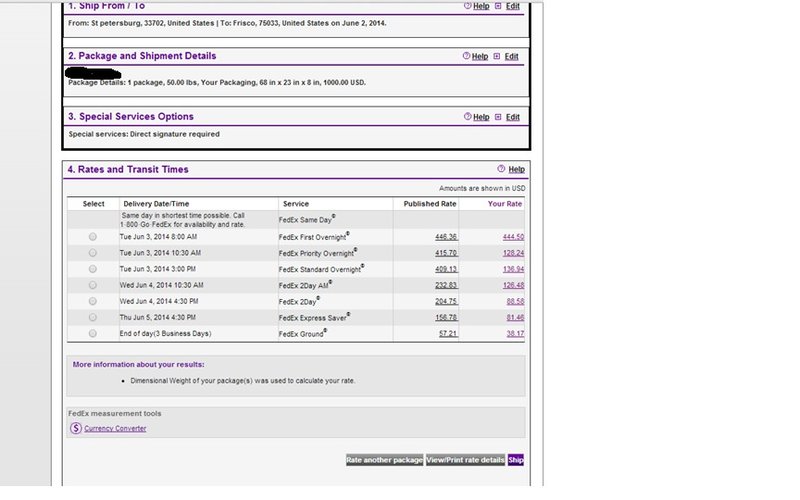Image resolution: width=800 pixels, height=500 pixels.
Task: Open Express Saver published rate 156.78
Action: 446,317
